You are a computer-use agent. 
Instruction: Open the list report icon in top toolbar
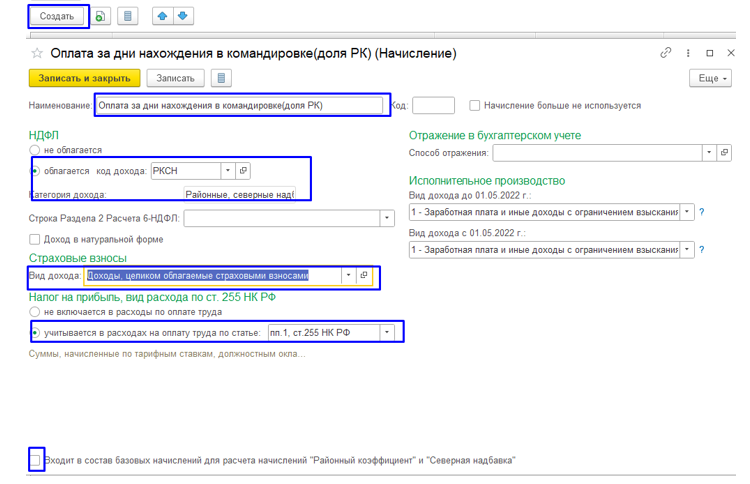coord(127,16)
